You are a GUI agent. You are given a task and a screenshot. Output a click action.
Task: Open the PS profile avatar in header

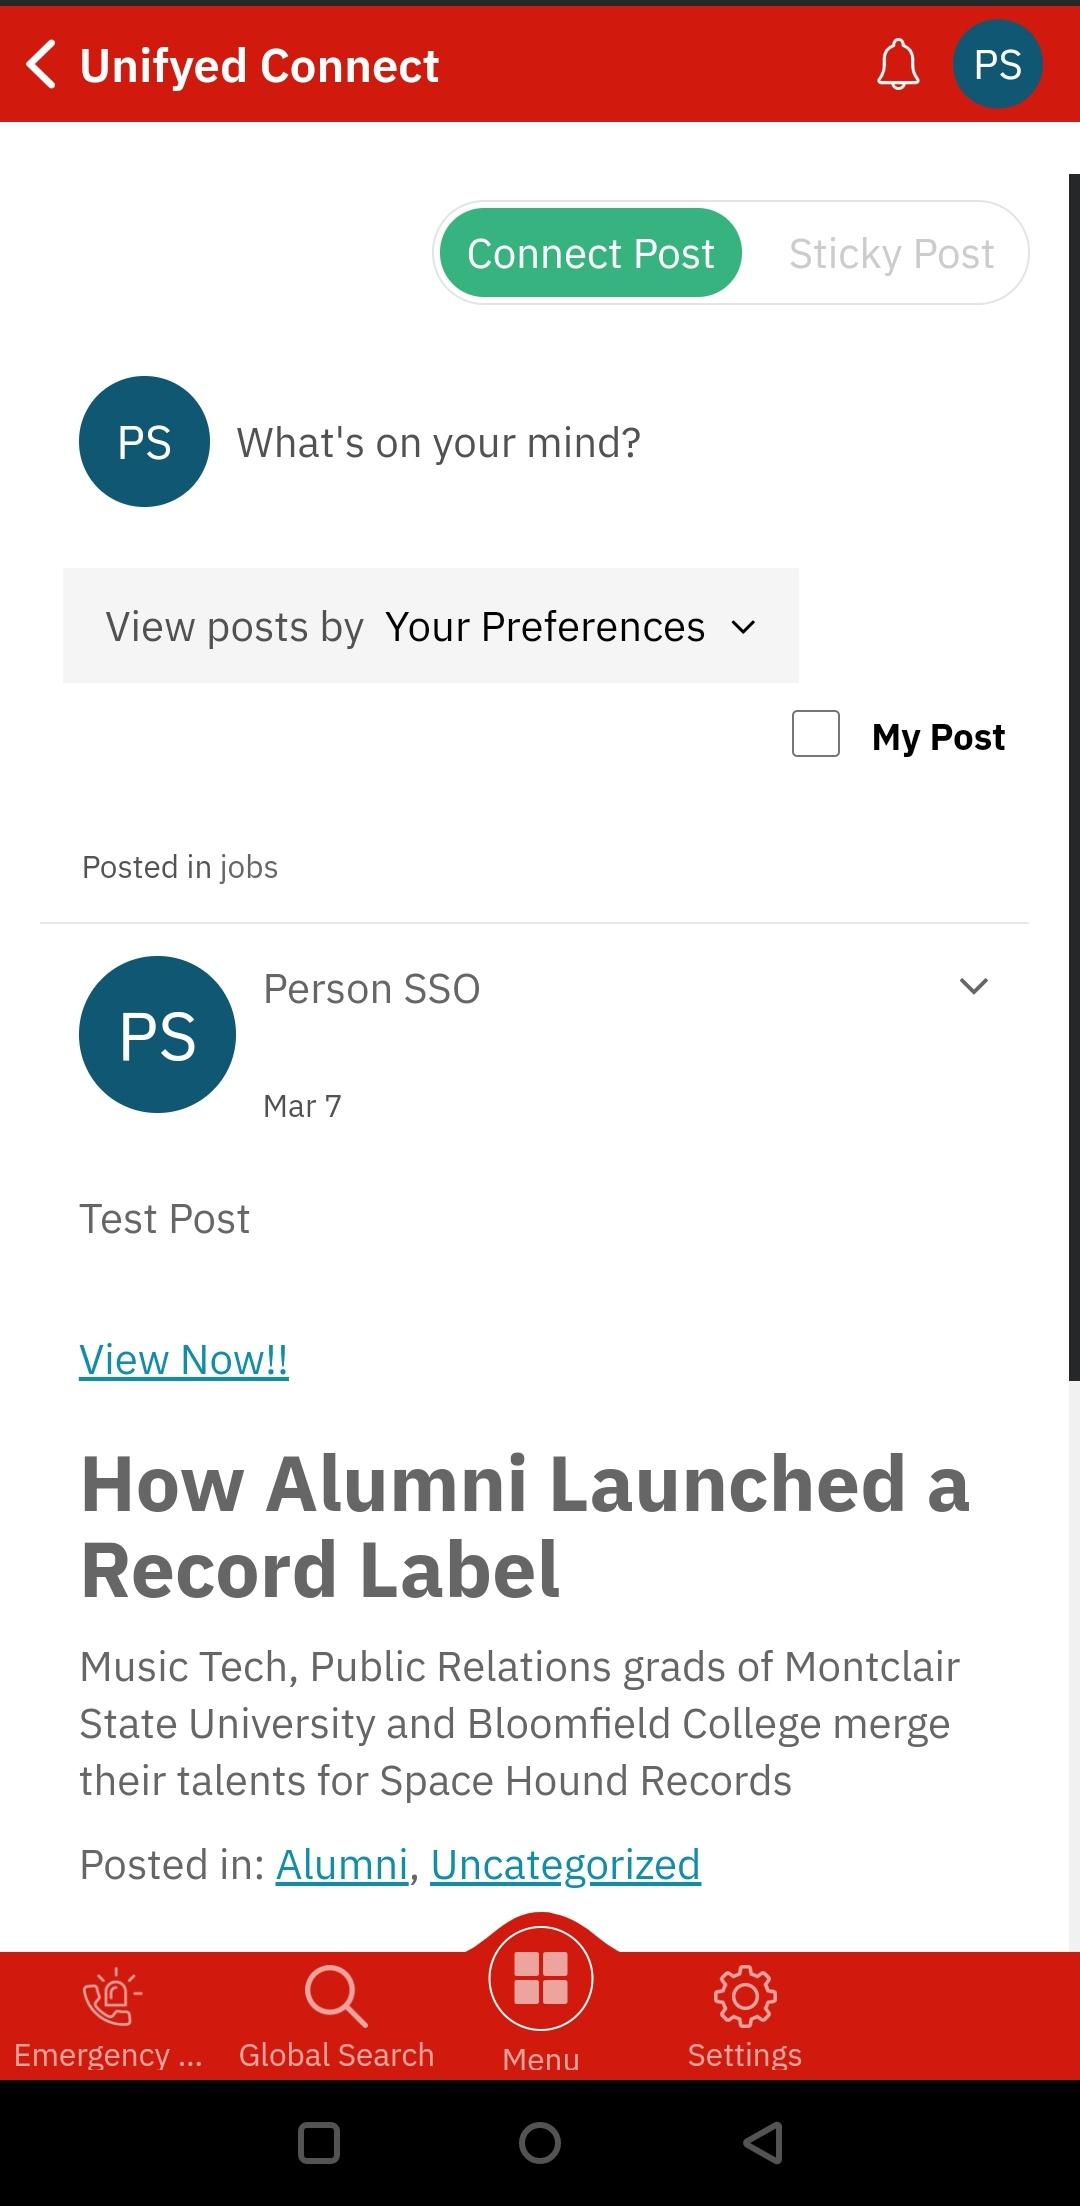point(997,64)
